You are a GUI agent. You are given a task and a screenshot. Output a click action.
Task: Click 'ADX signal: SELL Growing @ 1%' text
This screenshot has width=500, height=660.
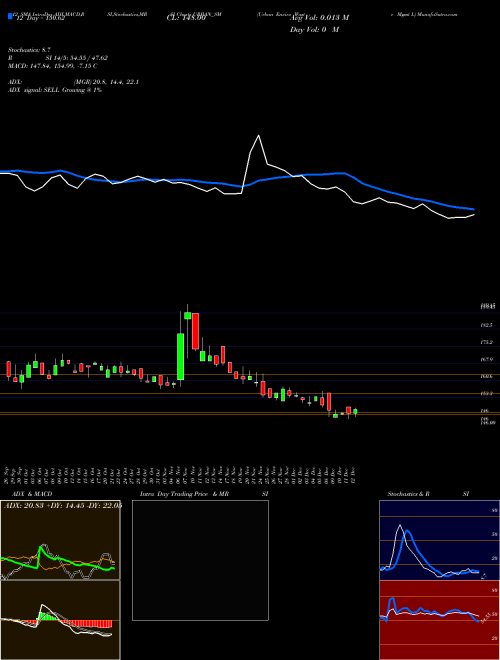coord(55,90)
